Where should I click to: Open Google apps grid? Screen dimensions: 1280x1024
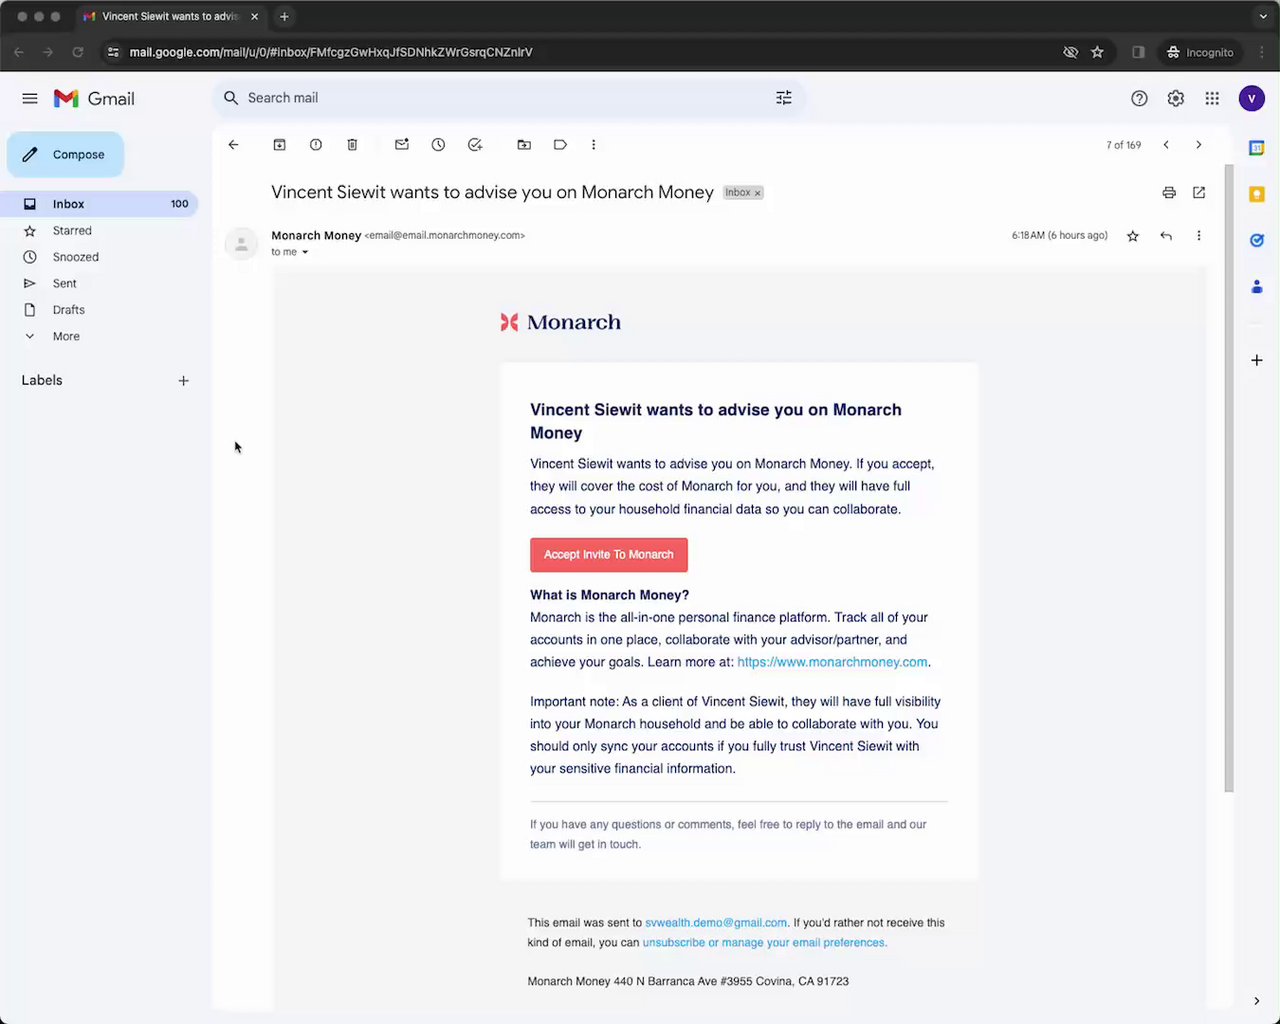tap(1212, 98)
